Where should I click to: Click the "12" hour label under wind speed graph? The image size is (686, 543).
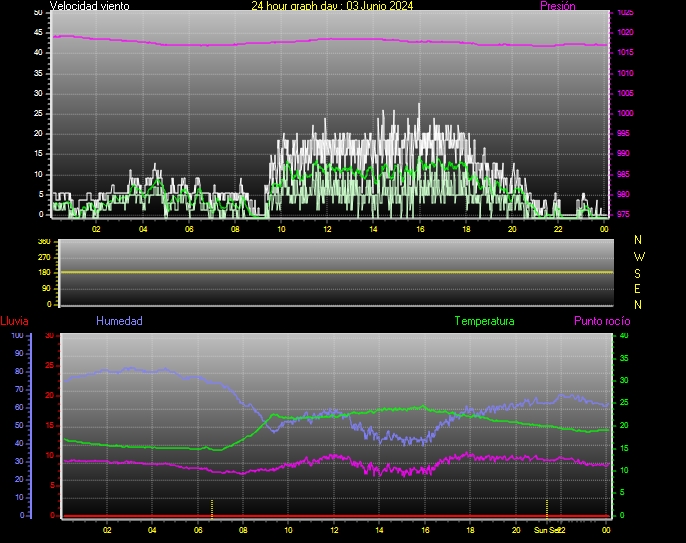(327, 229)
